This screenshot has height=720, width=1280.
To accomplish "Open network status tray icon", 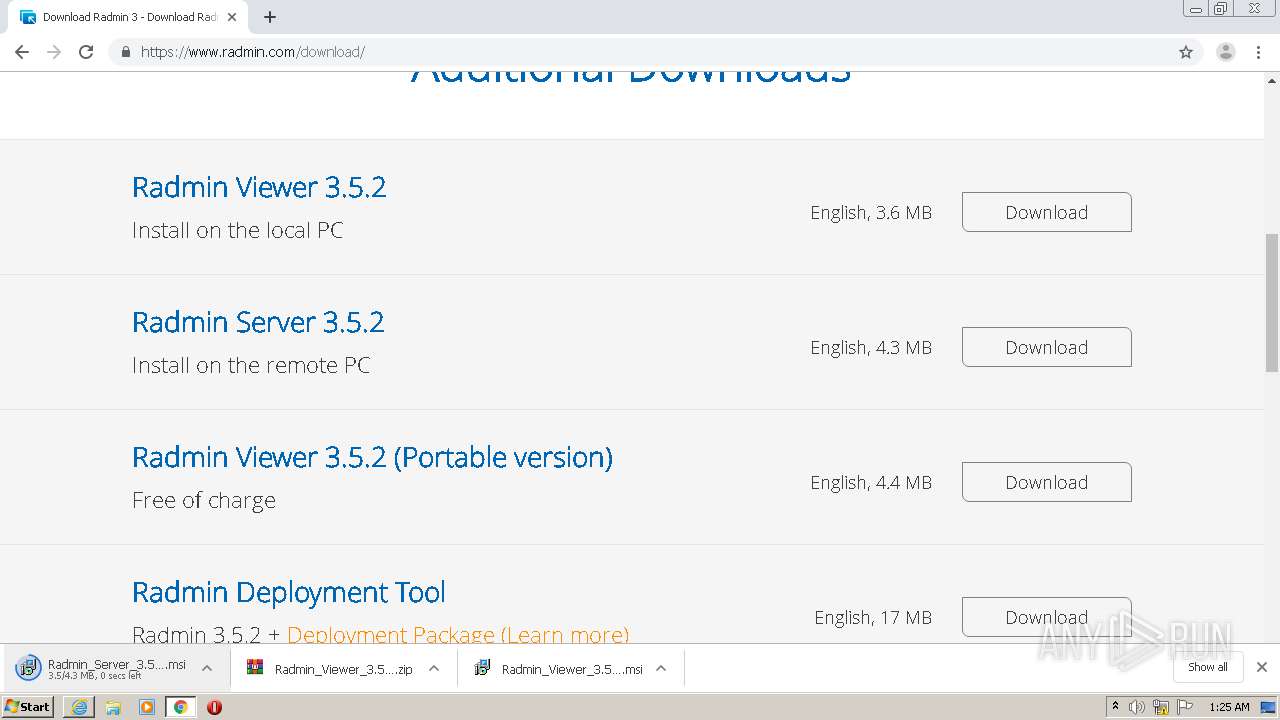I will [1161, 707].
